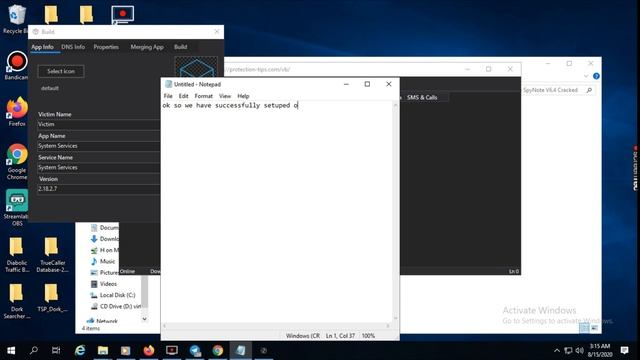Click the Version field 2.18.2.7
The width and height of the screenshot is (640, 360).
[x=99, y=189]
